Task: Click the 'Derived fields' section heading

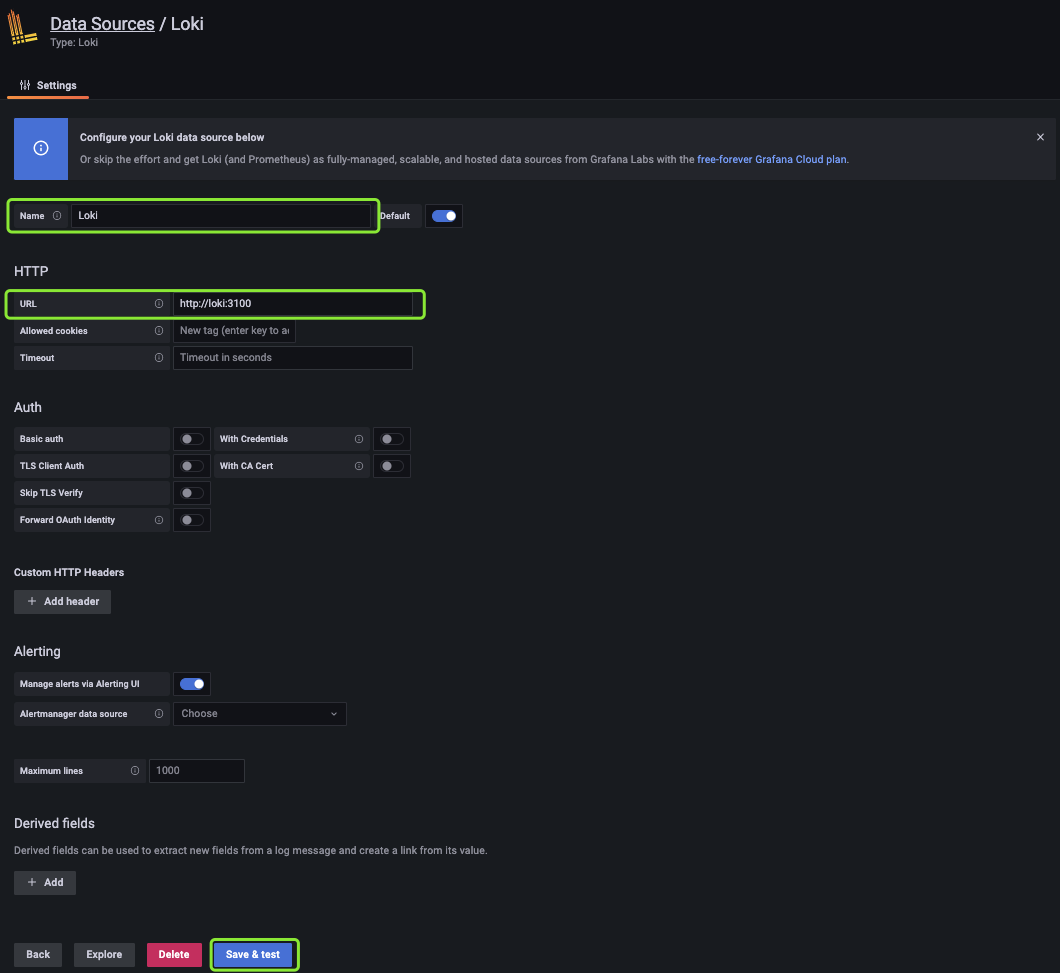Action: click(x=54, y=823)
